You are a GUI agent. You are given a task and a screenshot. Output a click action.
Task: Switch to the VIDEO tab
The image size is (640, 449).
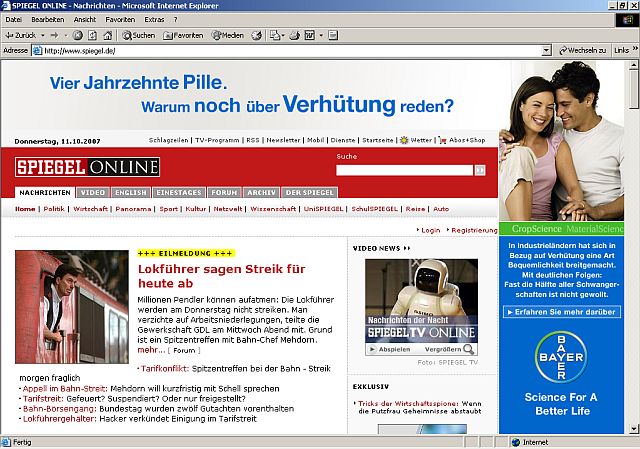point(93,193)
